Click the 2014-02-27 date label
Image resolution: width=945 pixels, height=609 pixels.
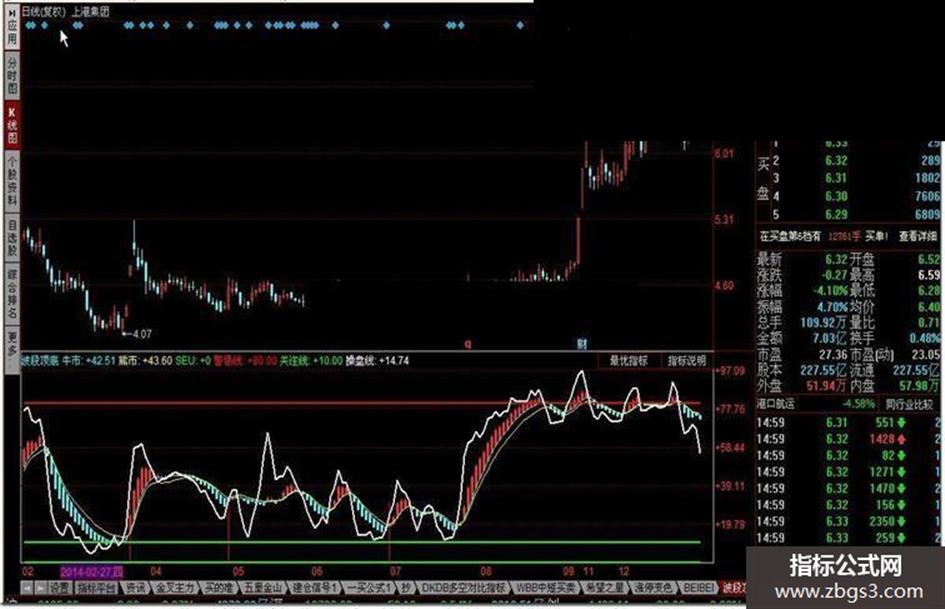92,571
